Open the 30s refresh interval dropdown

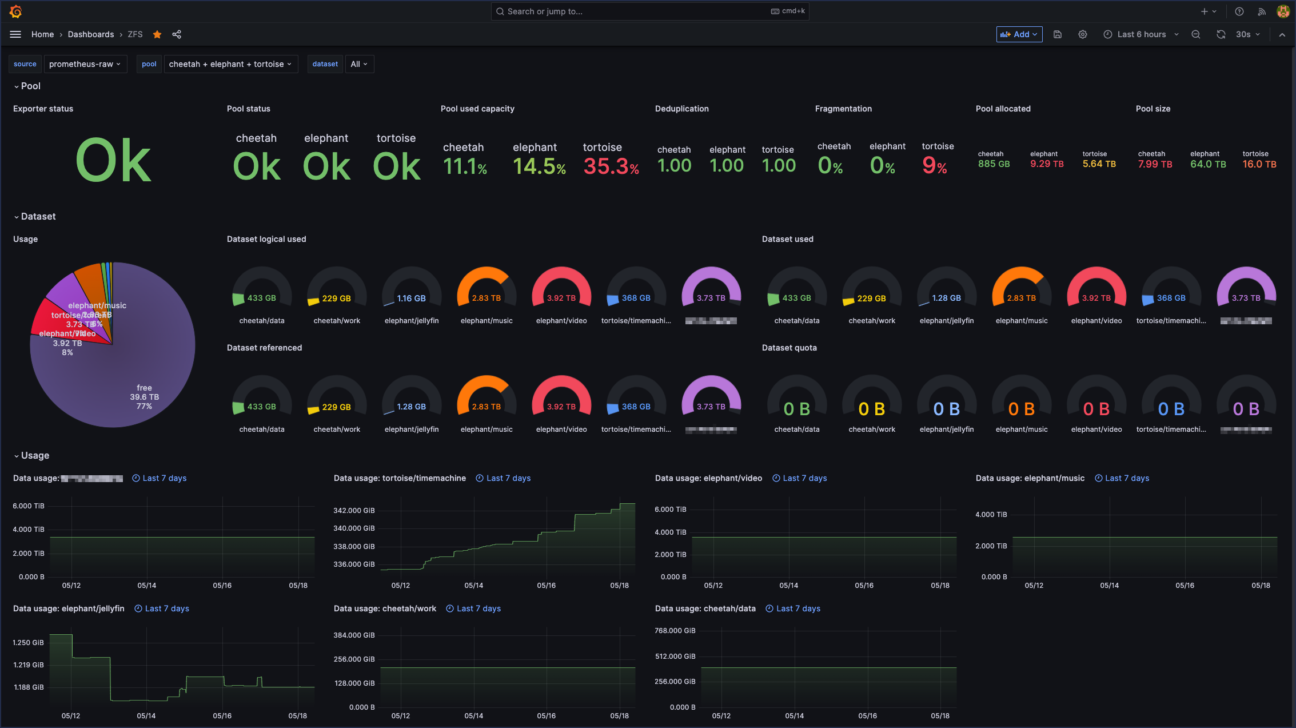coord(1247,34)
